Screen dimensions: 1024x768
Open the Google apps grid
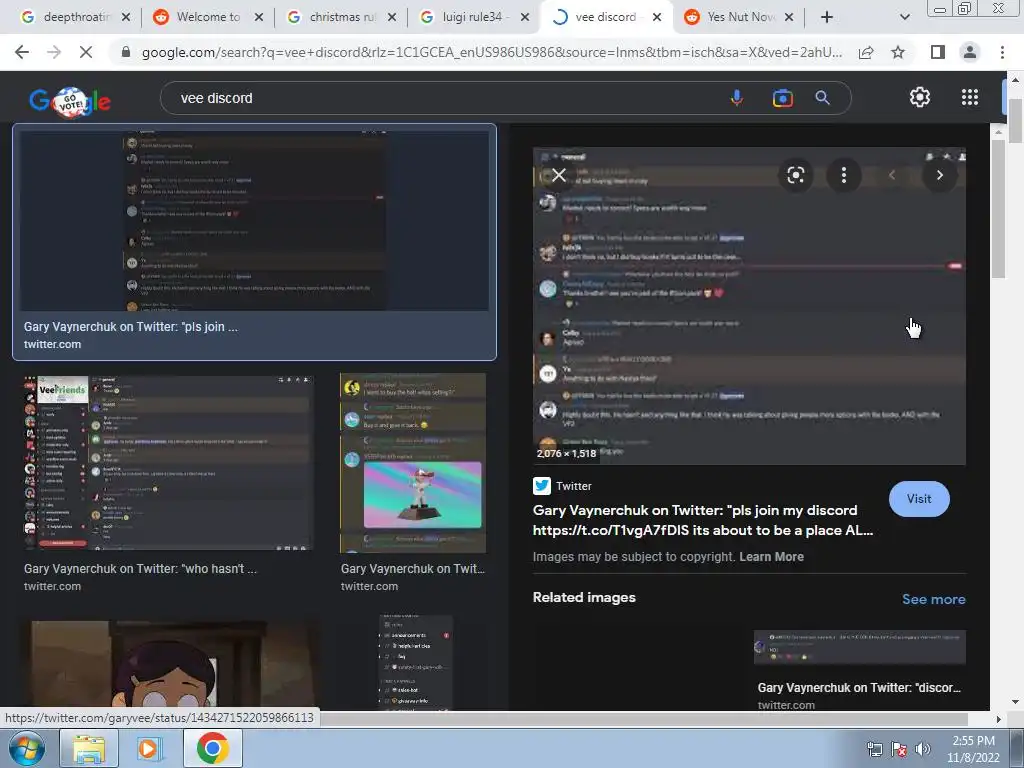tap(970, 97)
